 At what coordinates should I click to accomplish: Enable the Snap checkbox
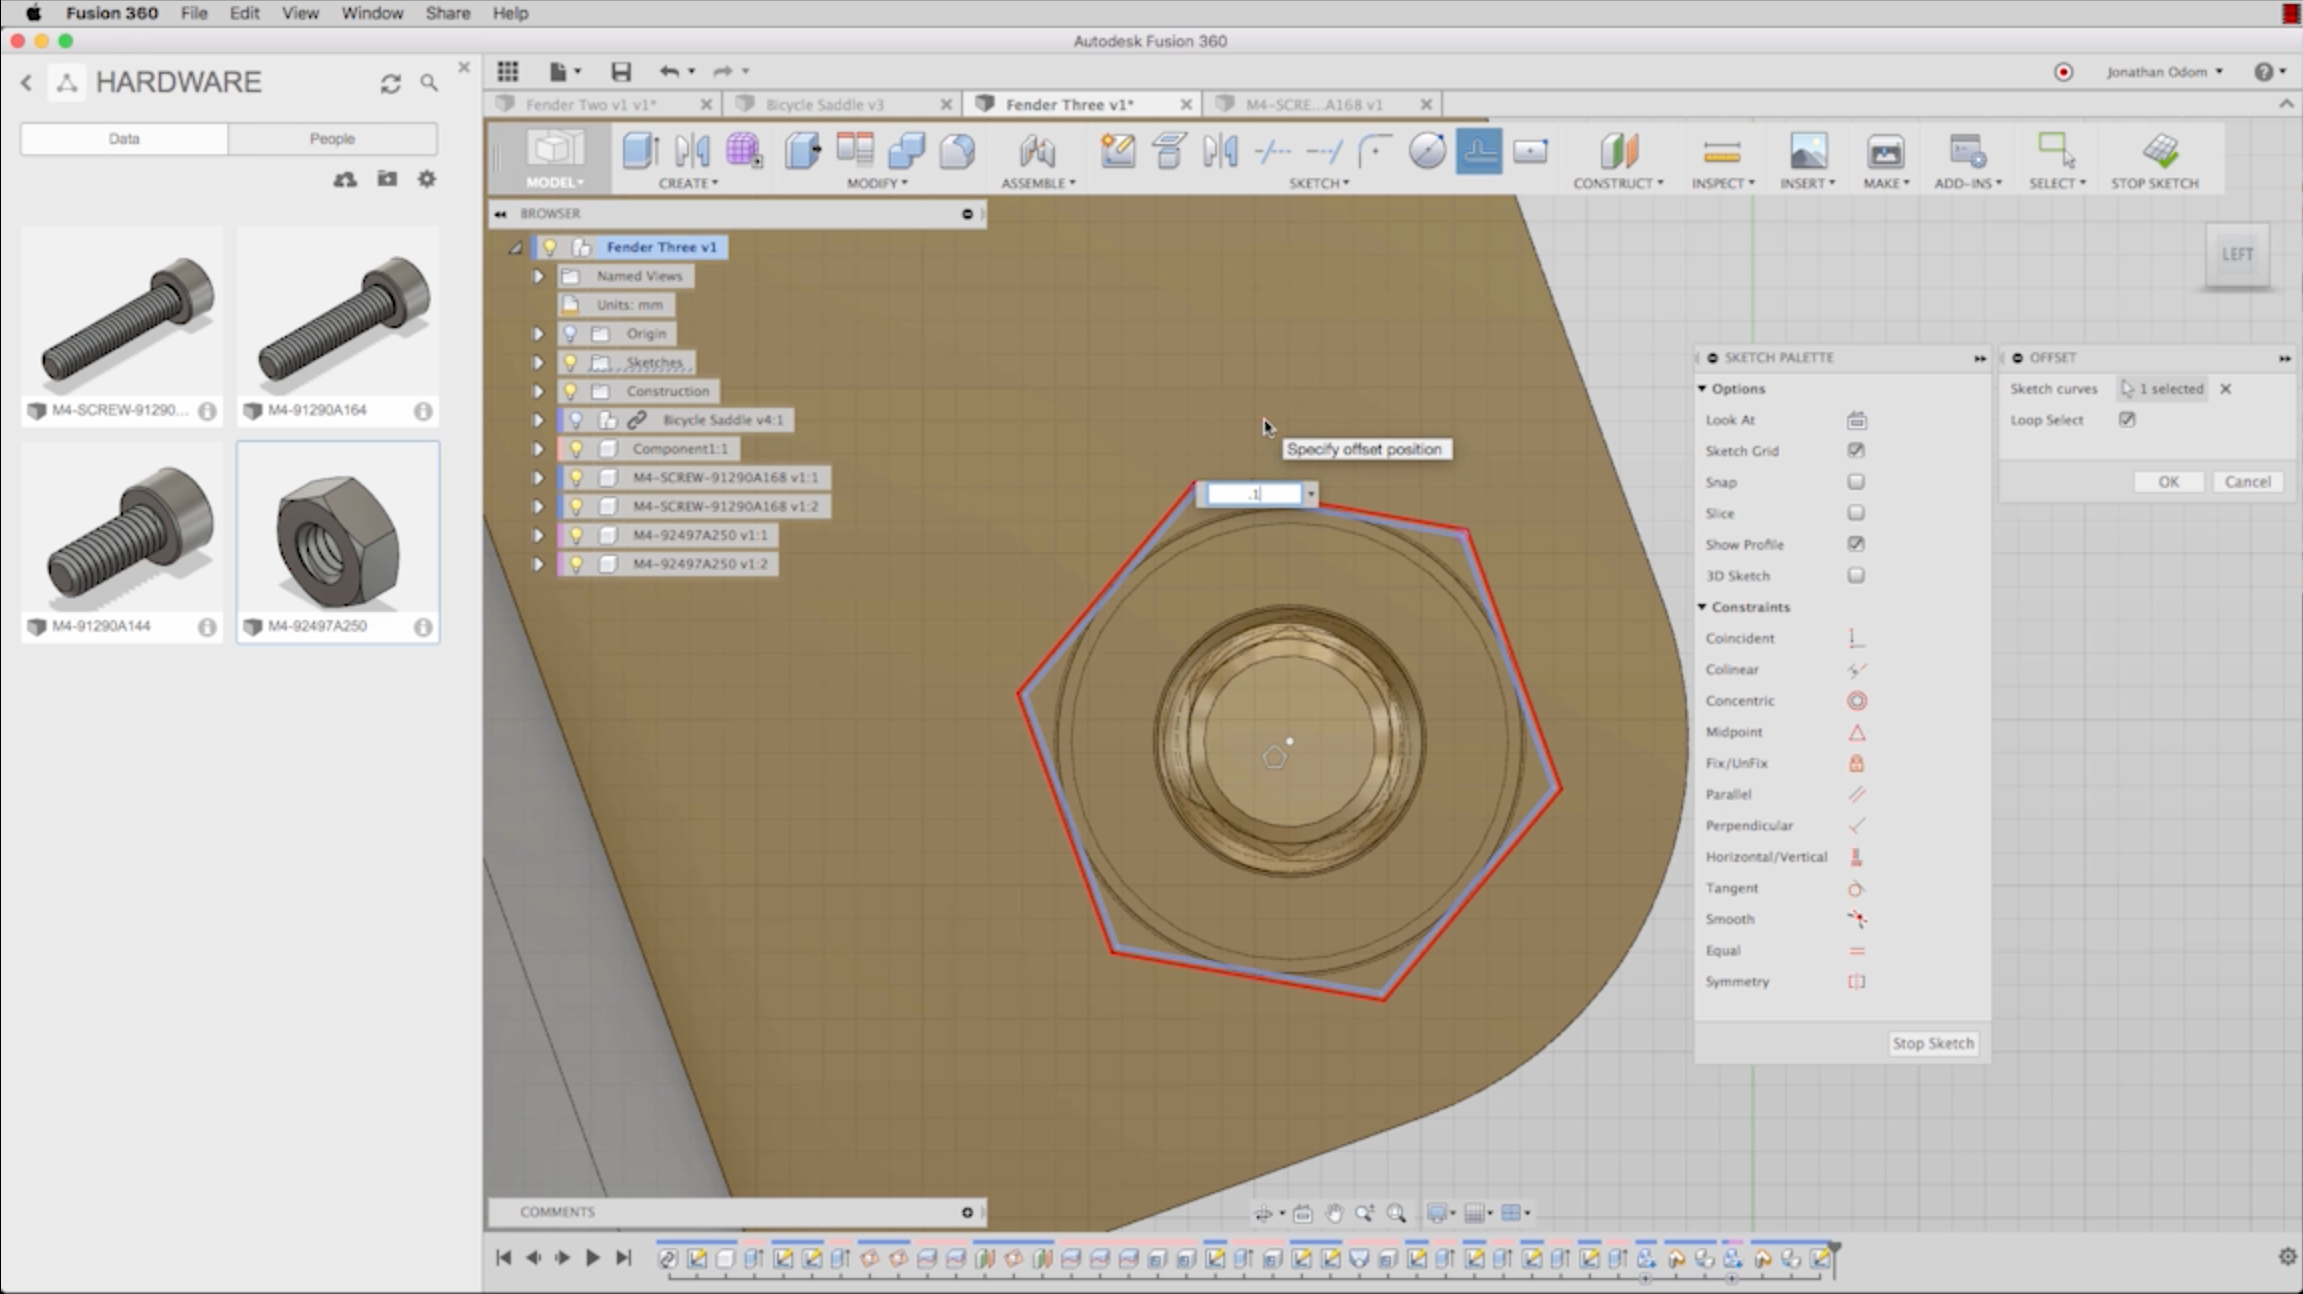click(x=1856, y=482)
